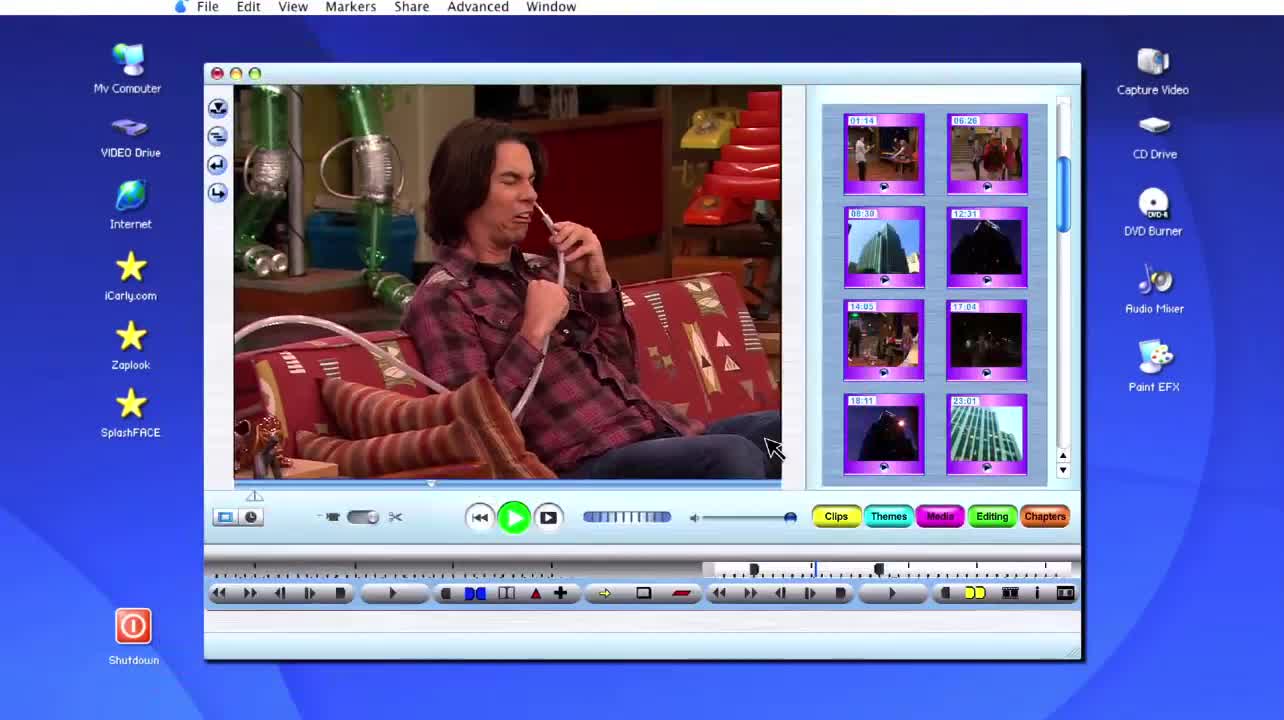Open the Share menu
Image resolution: width=1284 pixels, height=720 pixels.
click(x=412, y=7)
